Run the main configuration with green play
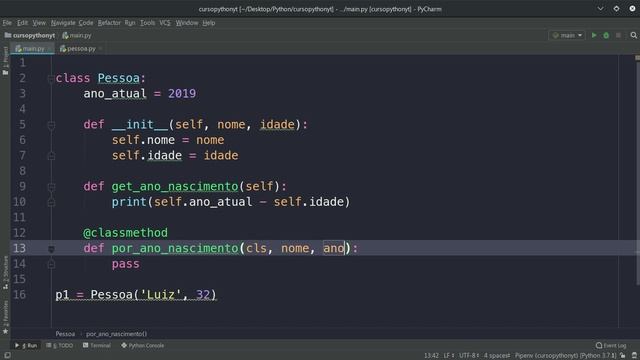The height and width of the screenshot is (360, 640). [594, 36]
